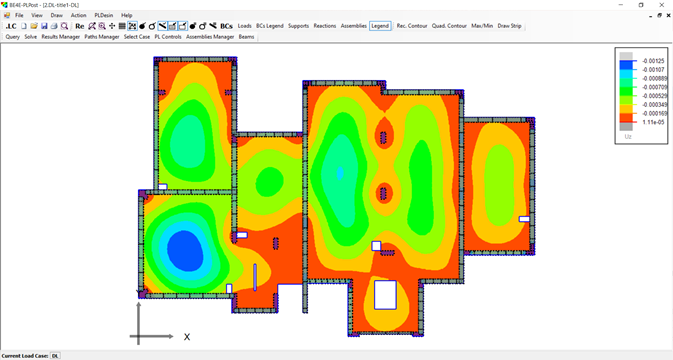The width and height of the screenshot is (673, 360).
Task: Toggle the first highlighted wall assembly icon
Action: [x=172, y=26]
